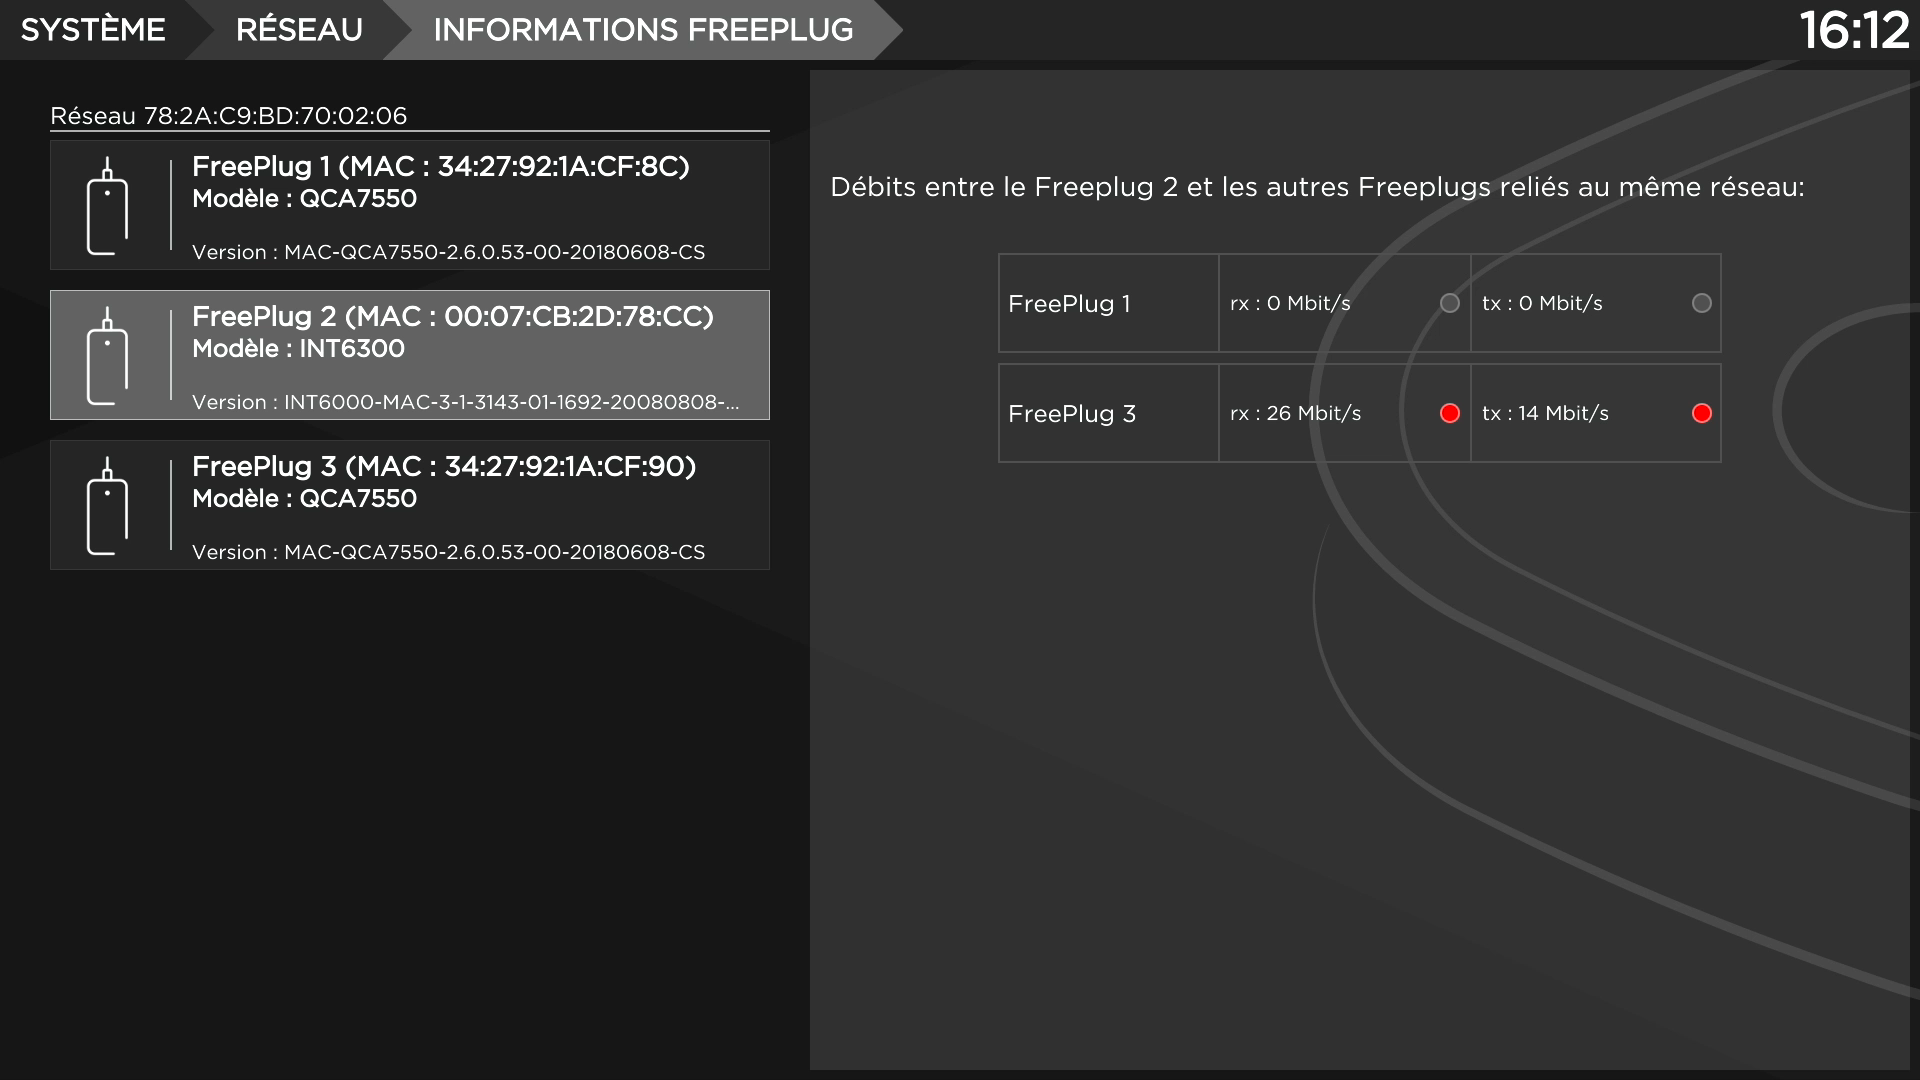Select FreePlug 1 list entry title
The width and height of the screenshot is (1920, 1080).
440,166
